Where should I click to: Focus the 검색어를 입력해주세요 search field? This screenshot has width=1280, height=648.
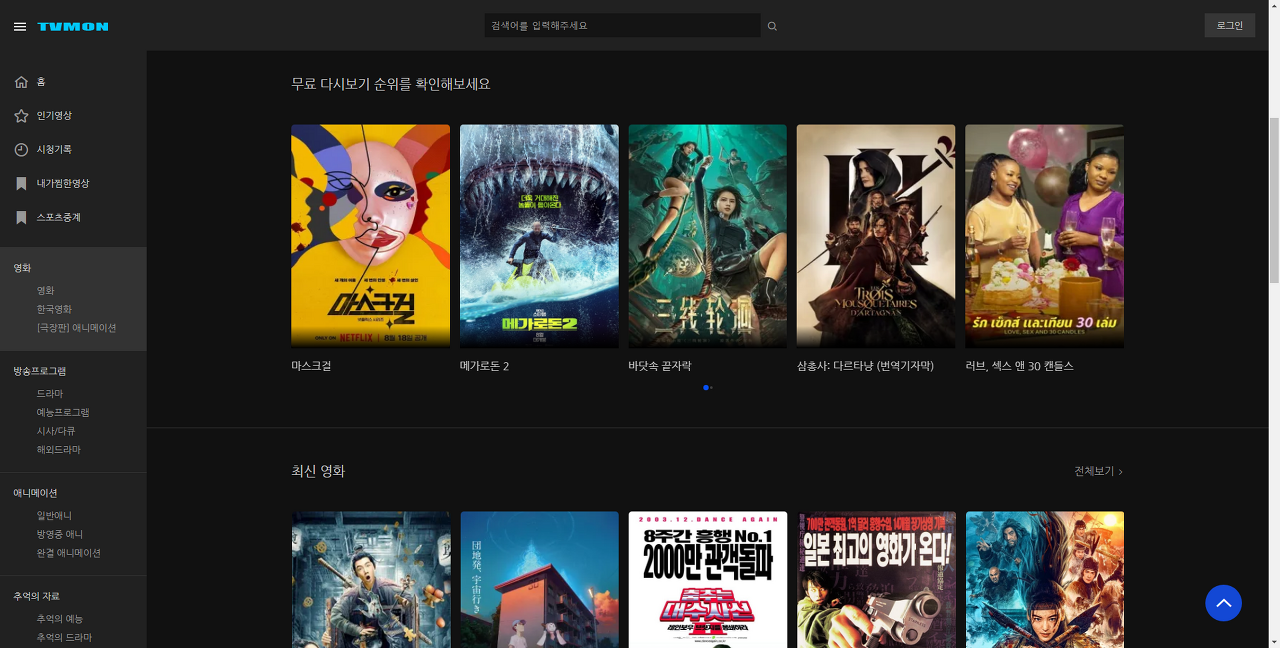(x=622, y=25)
